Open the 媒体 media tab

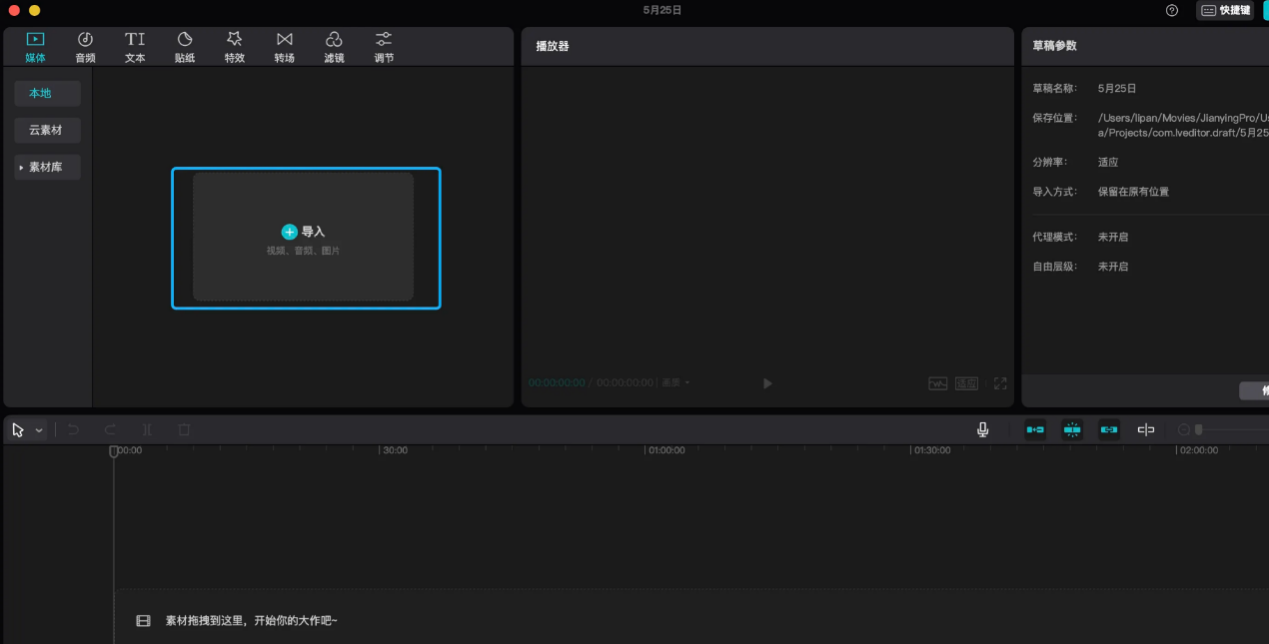point(35,47)
